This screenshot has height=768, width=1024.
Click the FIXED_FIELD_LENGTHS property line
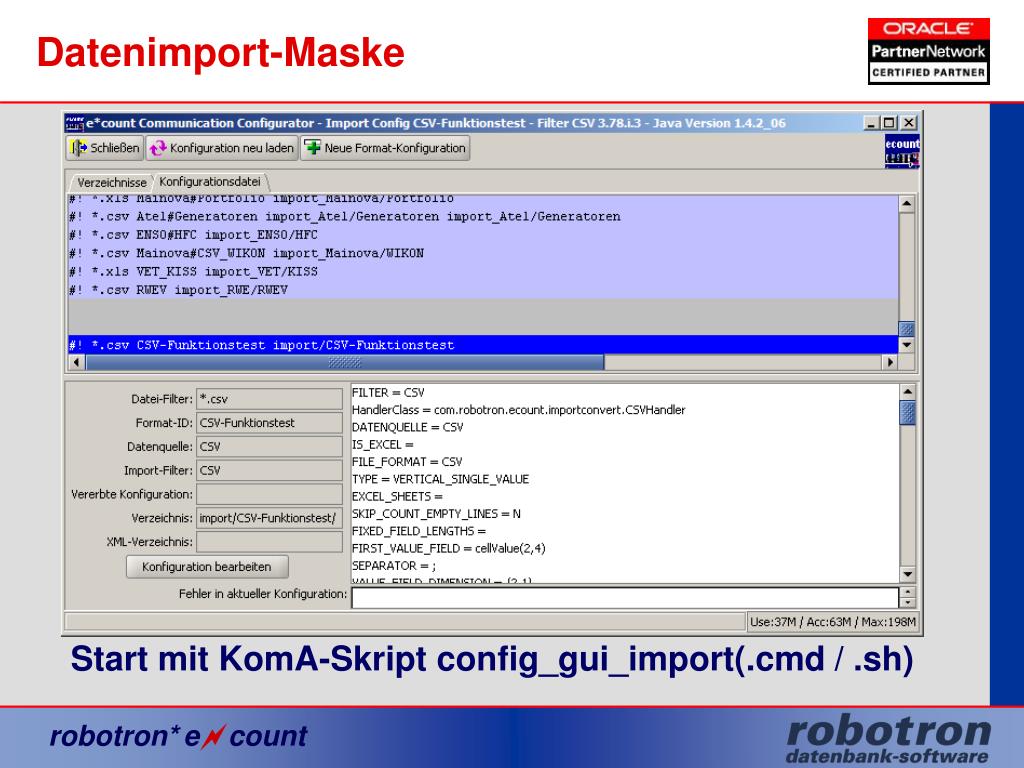point(419,531)
